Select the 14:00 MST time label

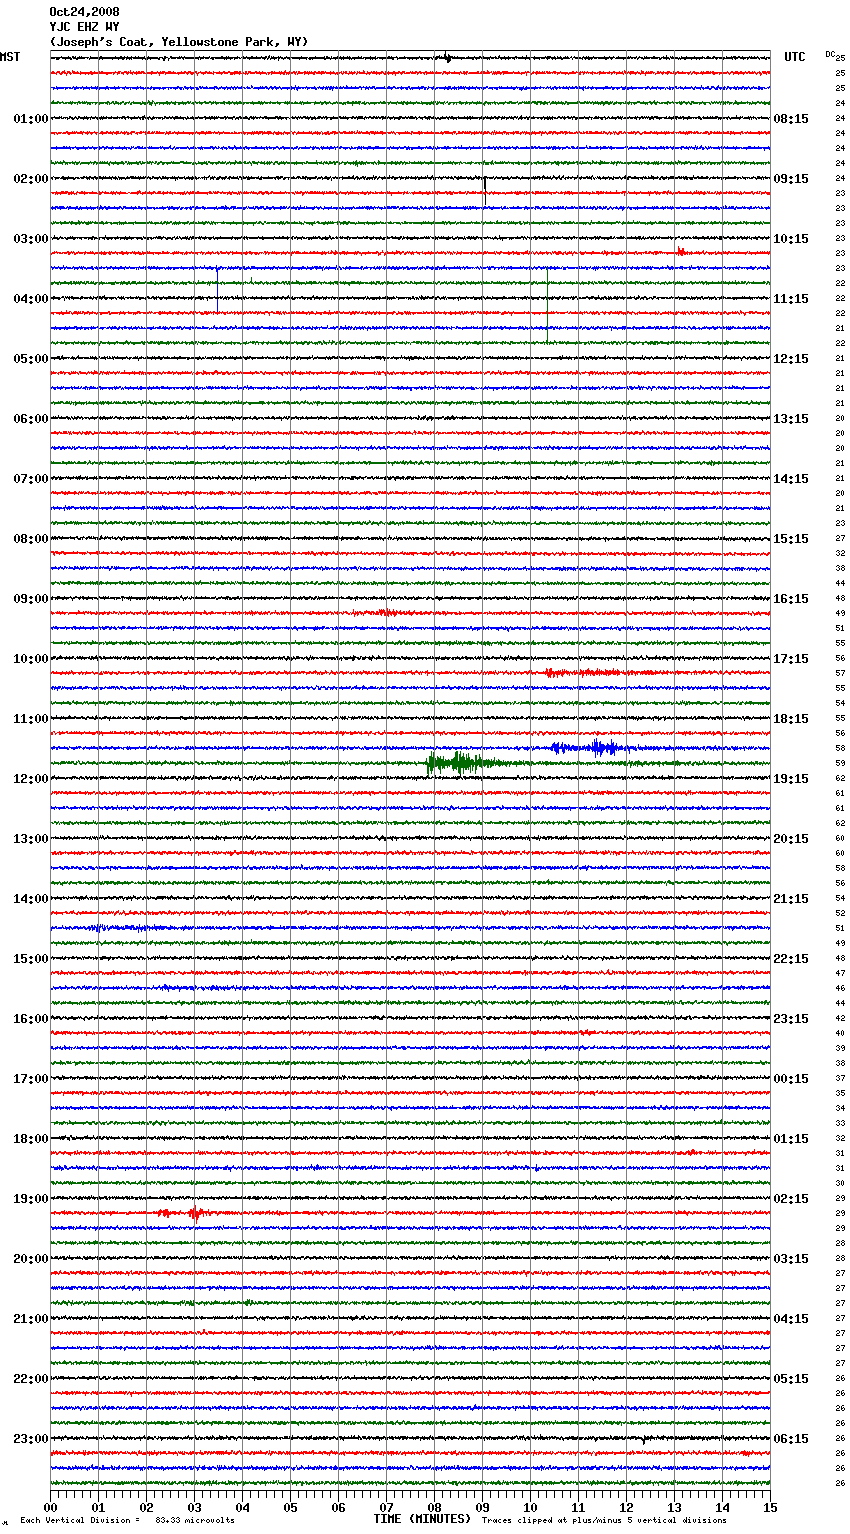(31, 899)
